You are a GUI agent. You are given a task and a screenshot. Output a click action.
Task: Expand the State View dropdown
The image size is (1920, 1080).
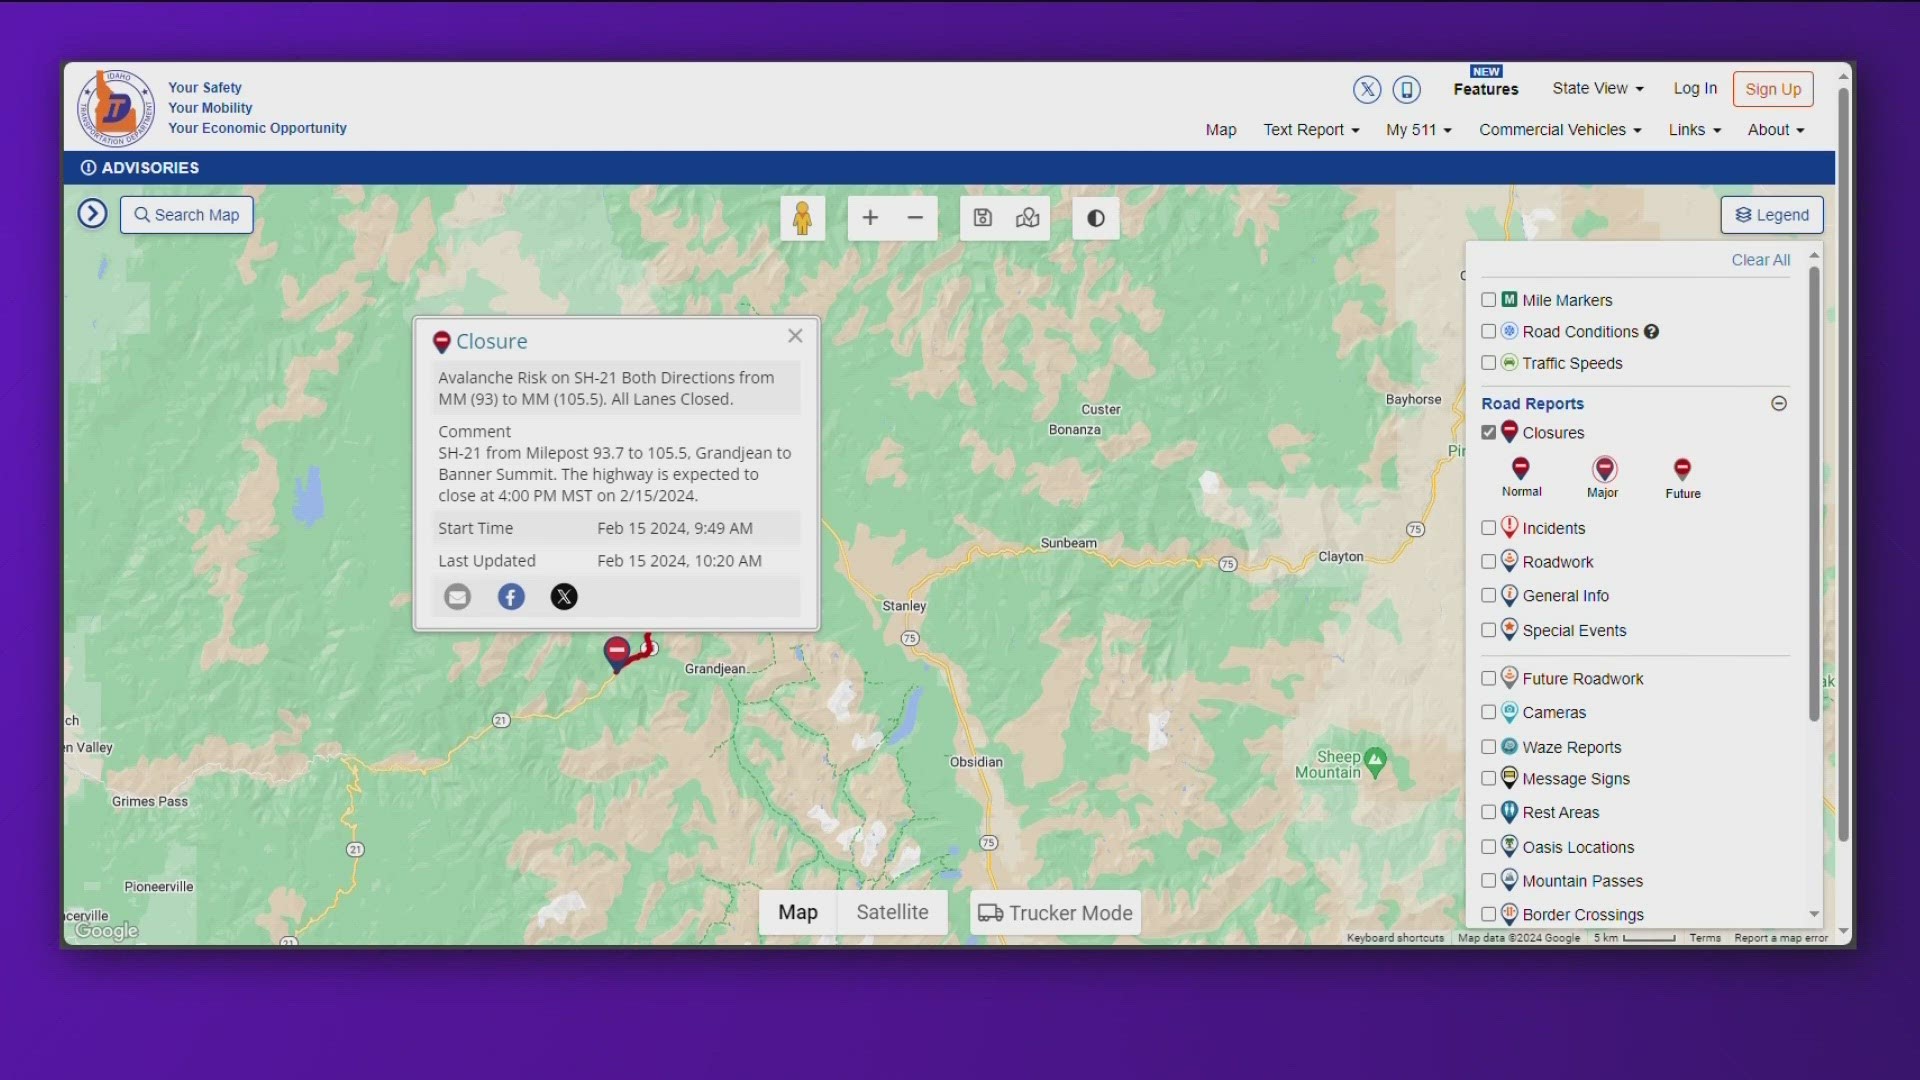click(1598, 87)
